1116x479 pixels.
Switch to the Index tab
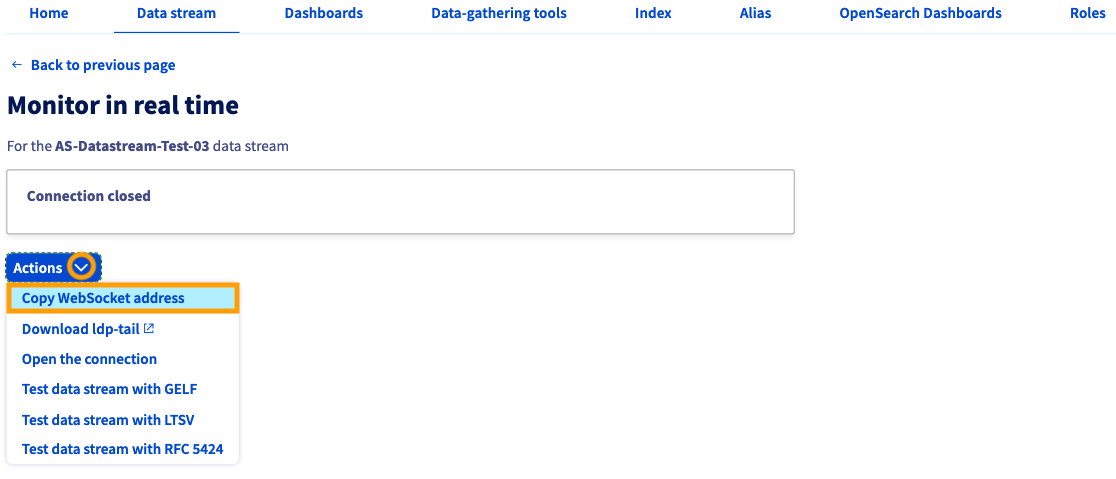tap(653, 14)
